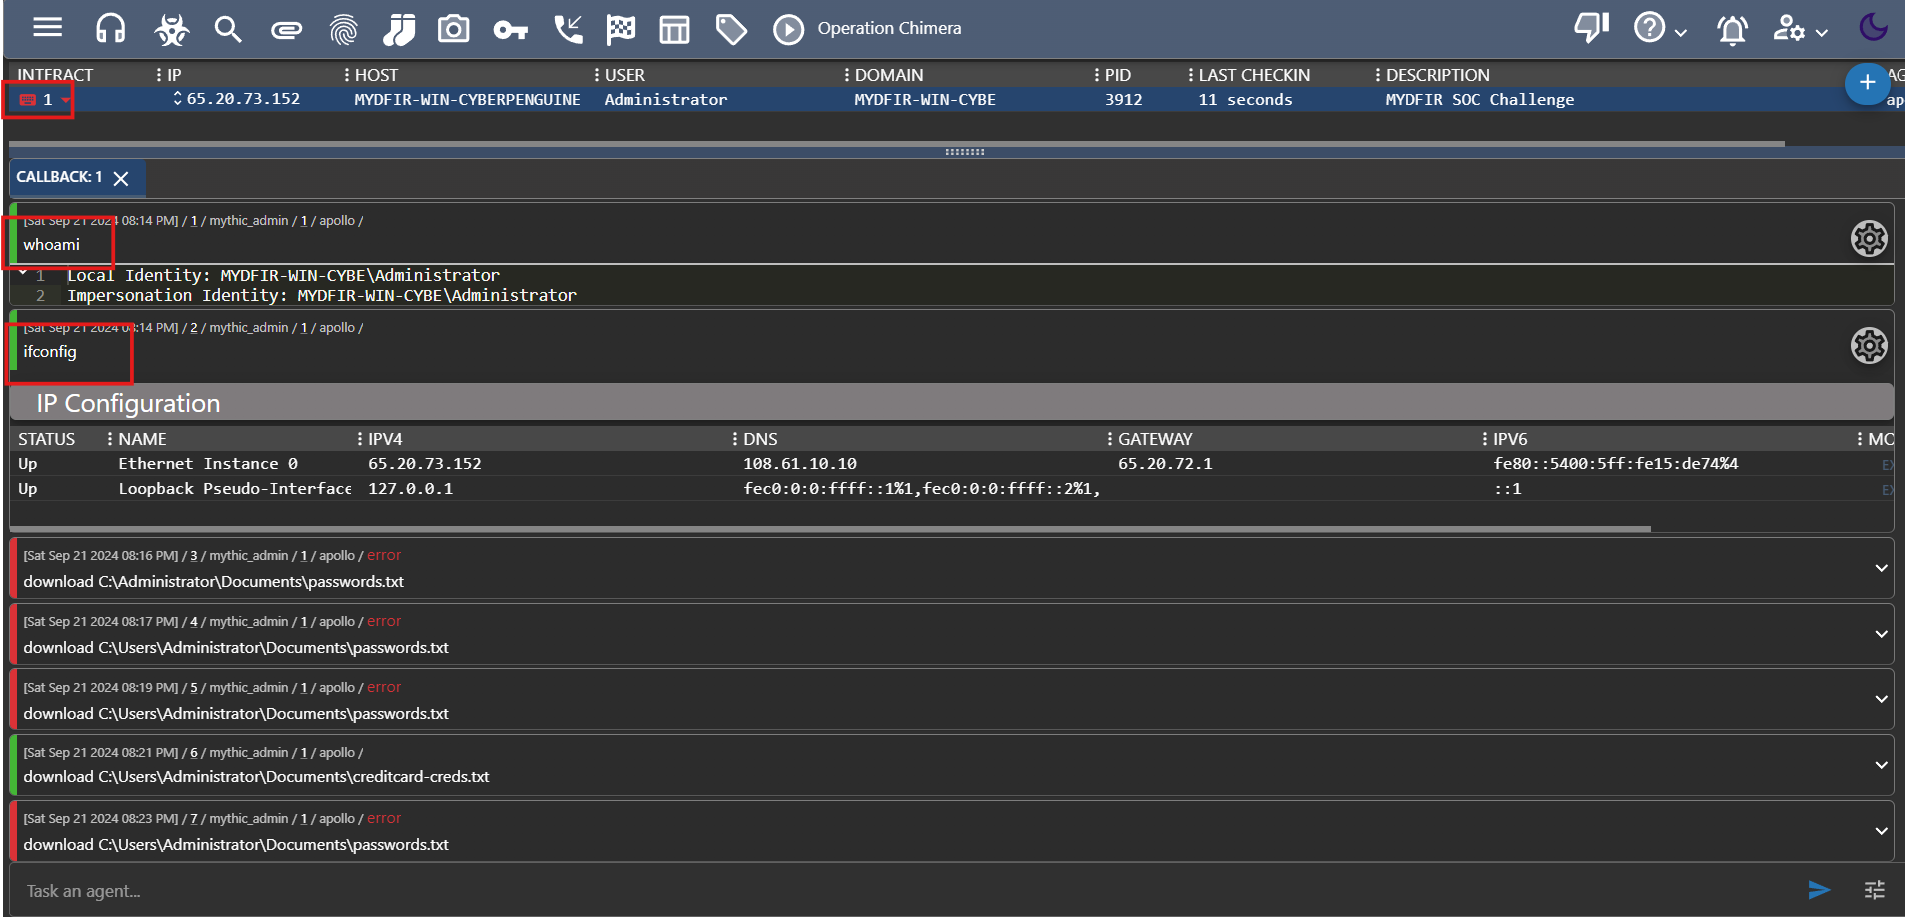Open the user settings dropdown
Image resolution: width=1905 pixels, height=917 pixels.
tap(1800, 29)
